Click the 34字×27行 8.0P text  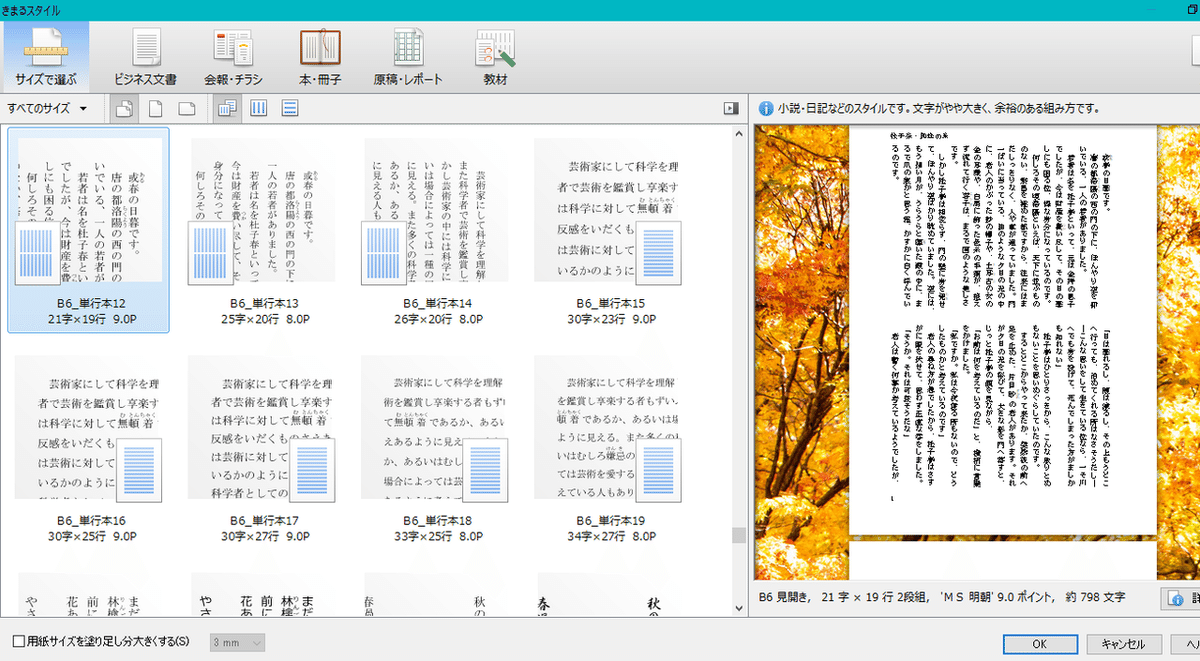tap(611, 537)
